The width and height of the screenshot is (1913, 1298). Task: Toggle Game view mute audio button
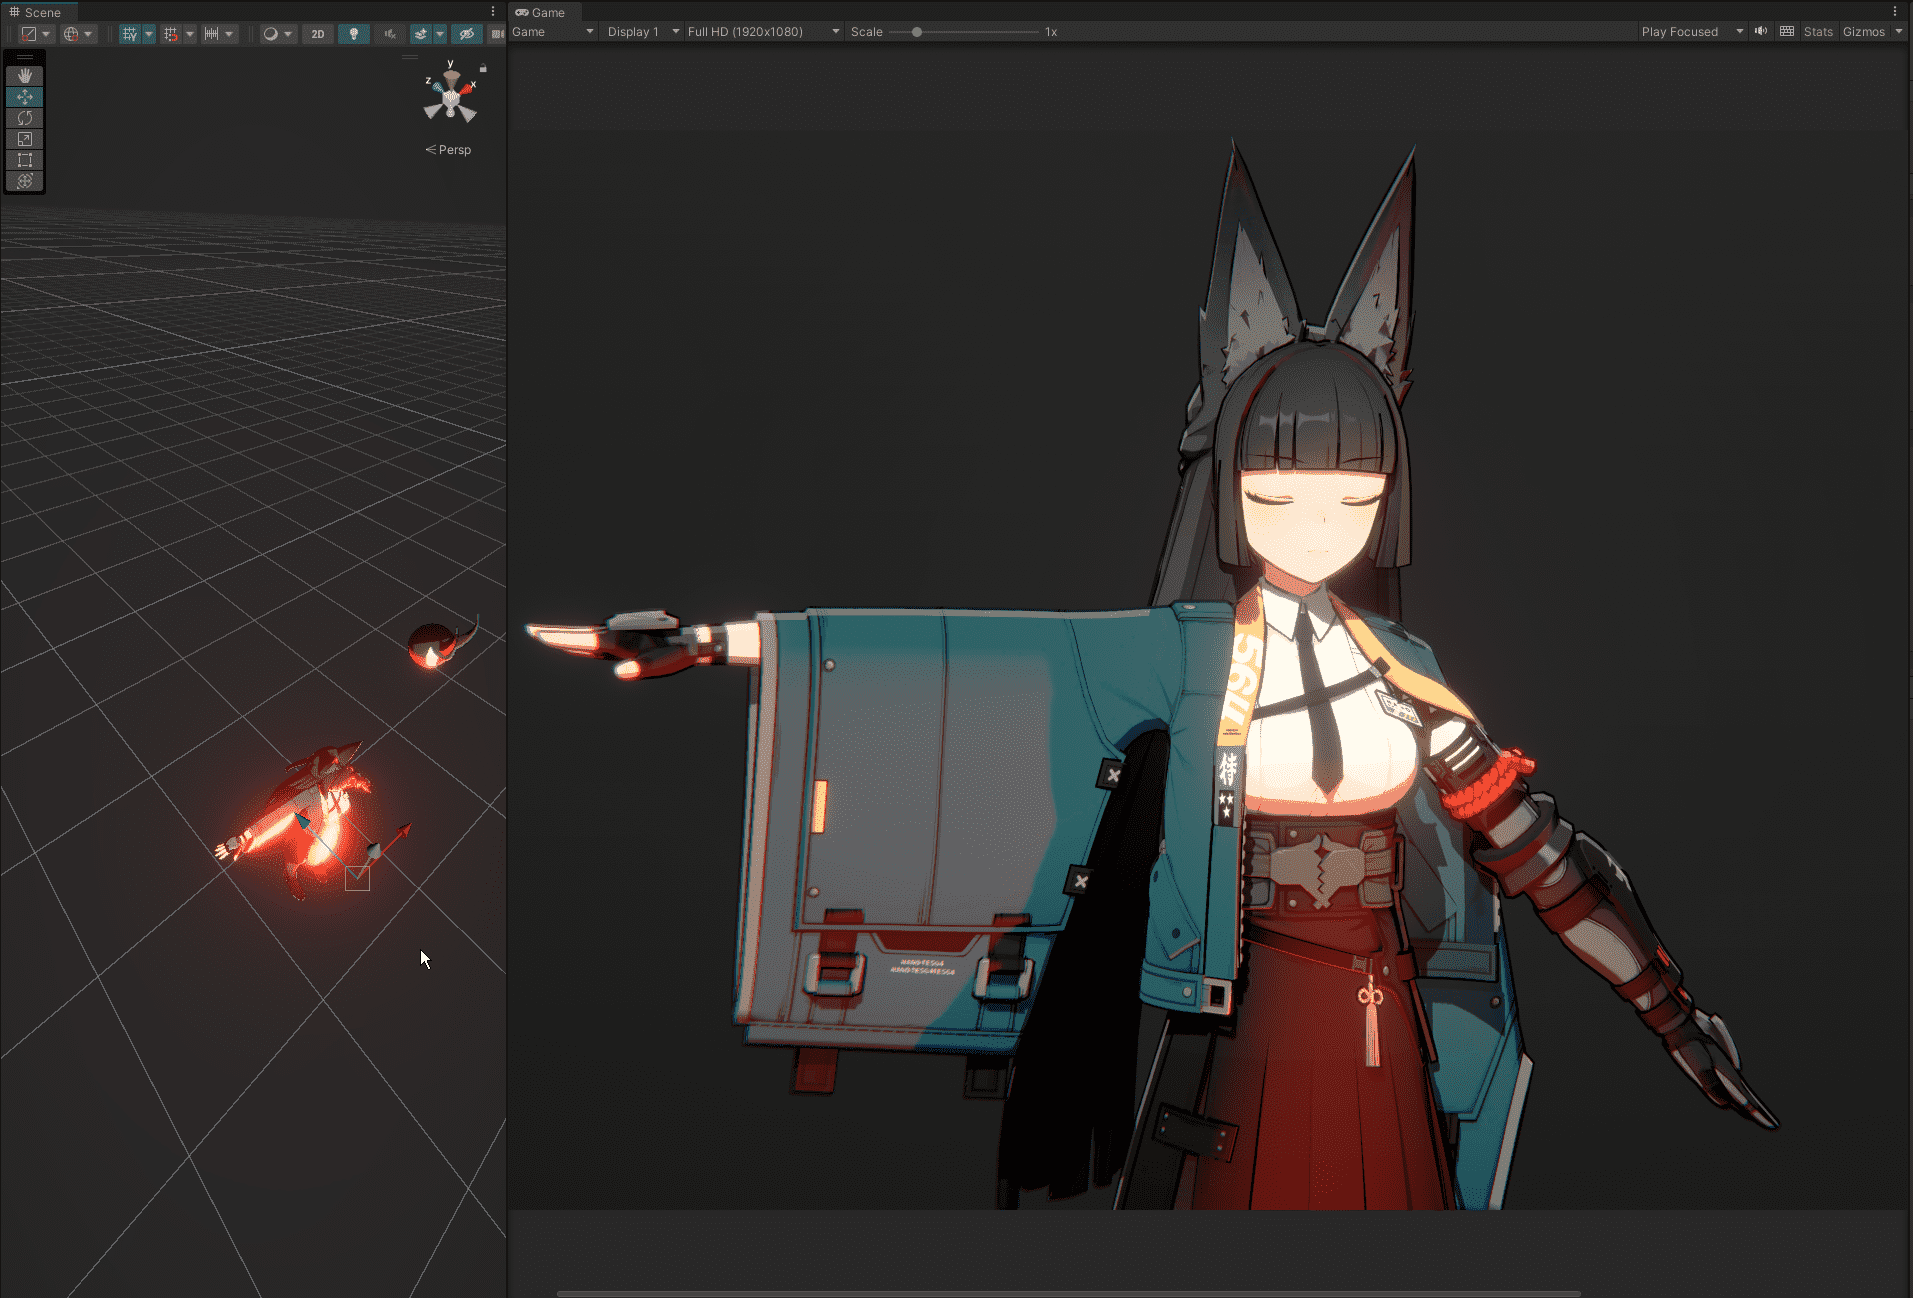1761,31
